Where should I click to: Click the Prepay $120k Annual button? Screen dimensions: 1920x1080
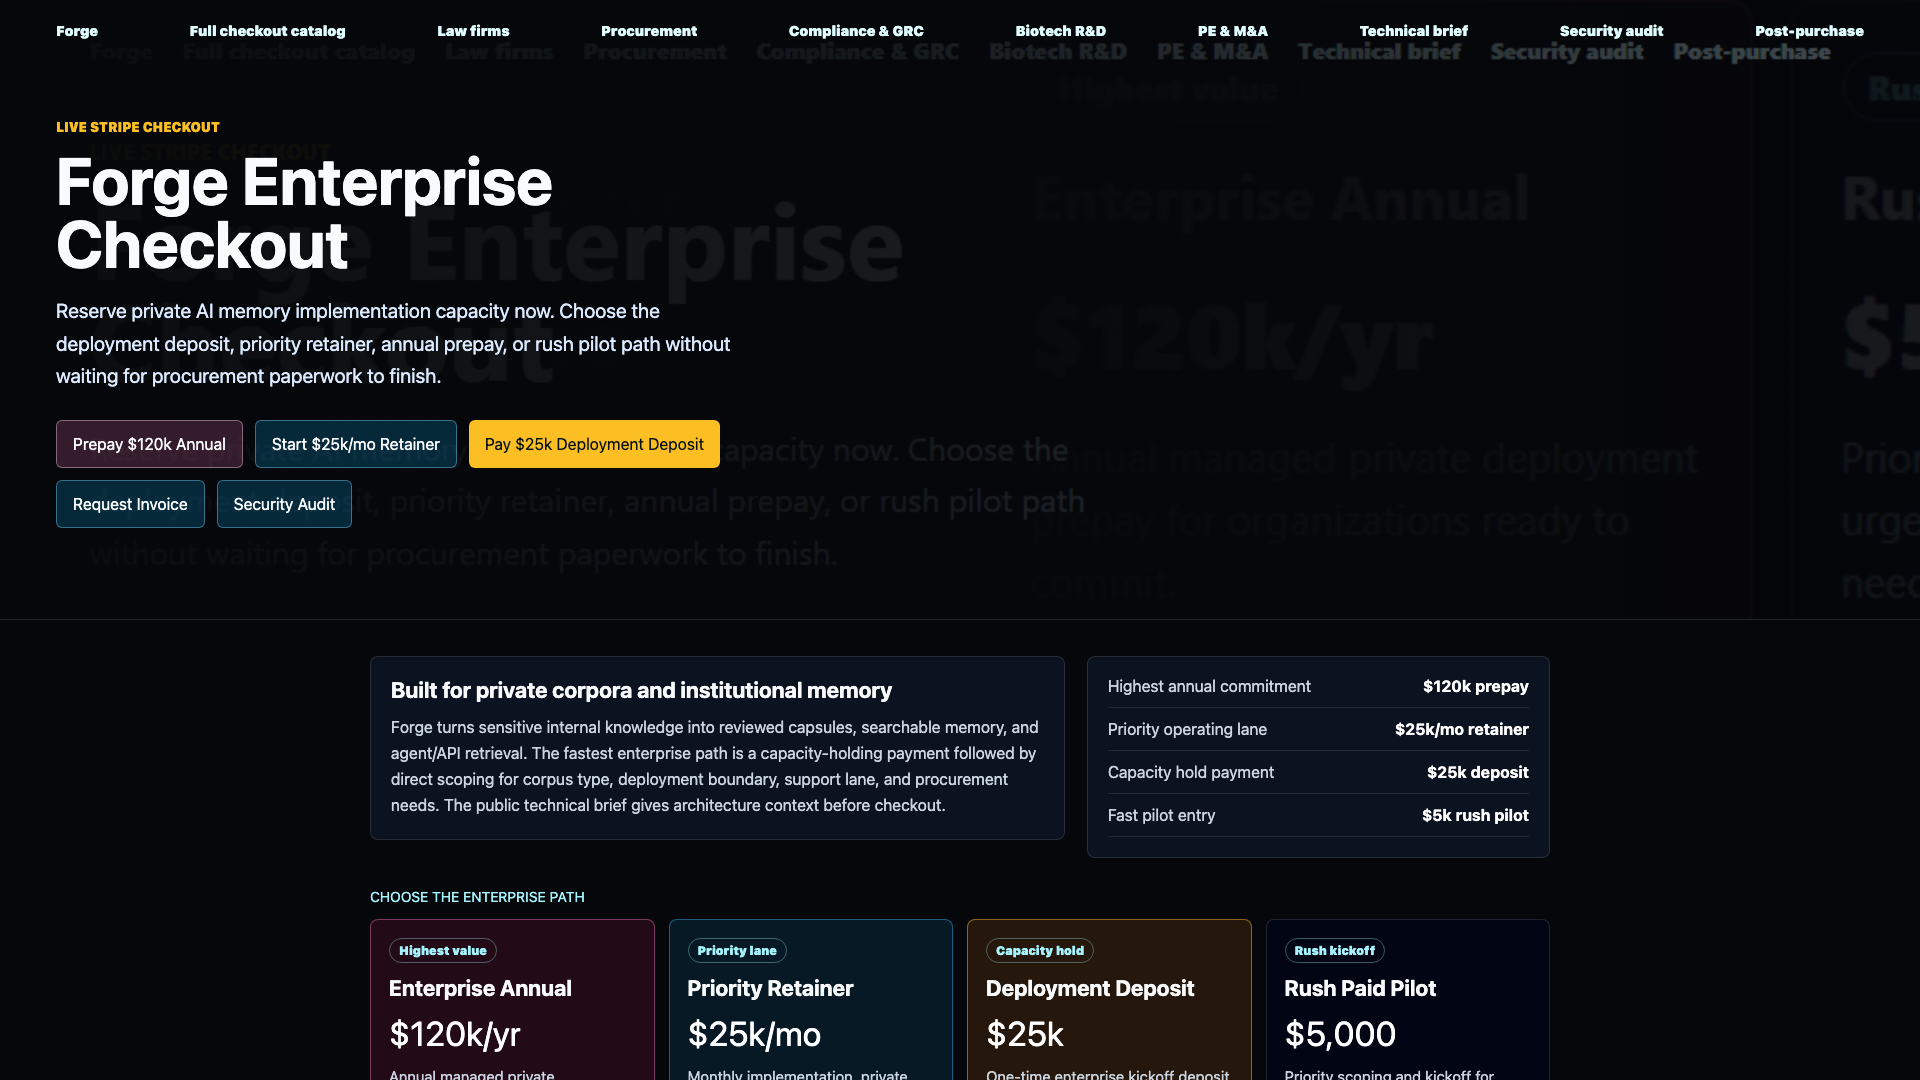149,444
